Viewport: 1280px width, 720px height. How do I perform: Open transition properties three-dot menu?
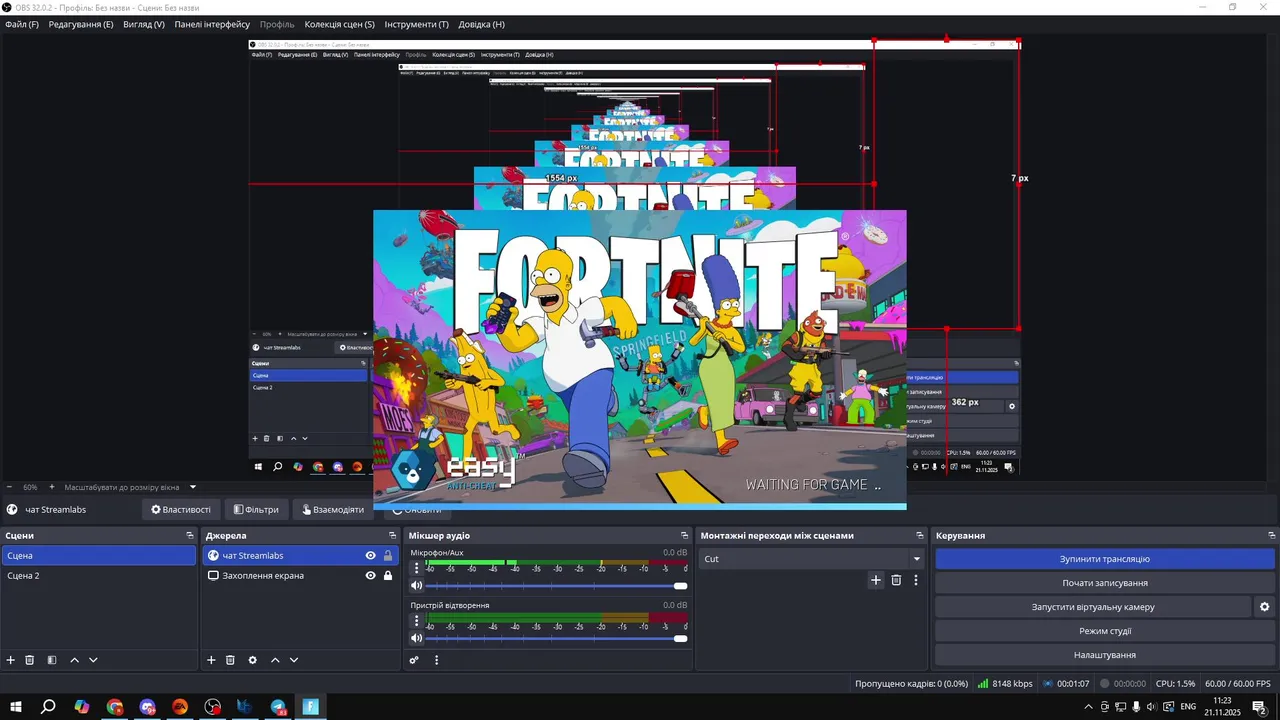pyautogui.click(x=915, y=580)
